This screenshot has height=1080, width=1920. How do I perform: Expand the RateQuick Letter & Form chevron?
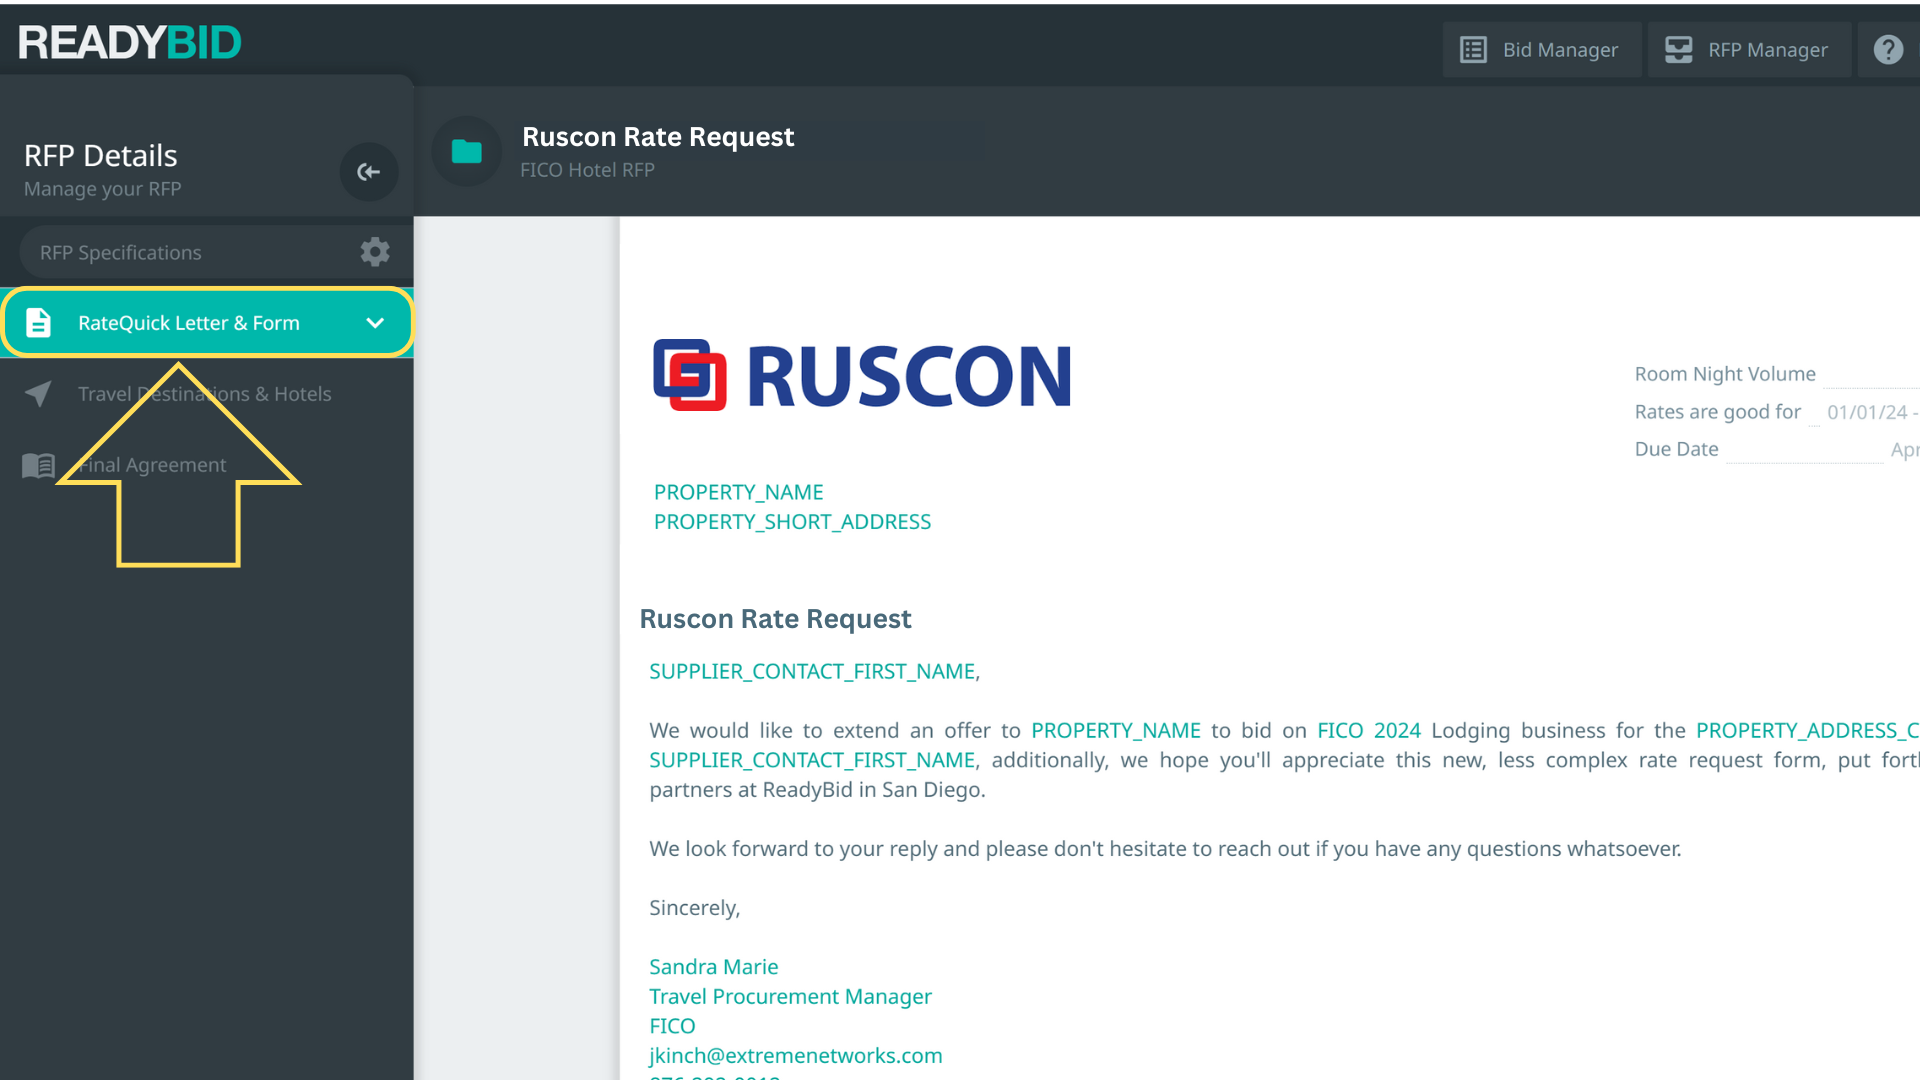(375, 323)
